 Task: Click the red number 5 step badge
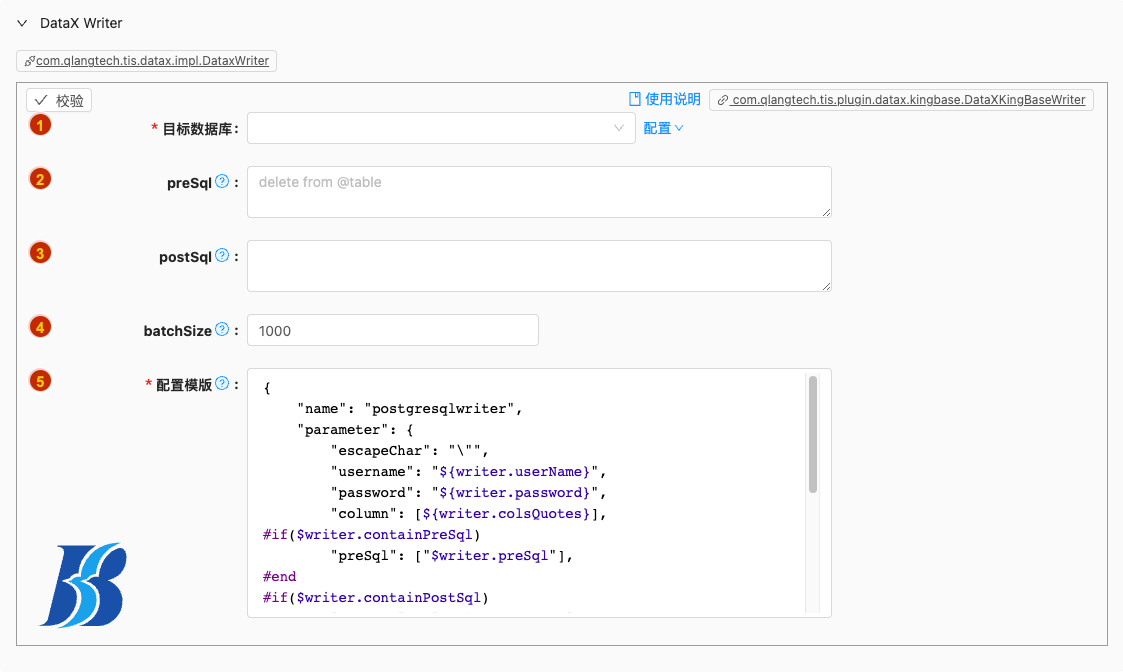pos(39,380)
